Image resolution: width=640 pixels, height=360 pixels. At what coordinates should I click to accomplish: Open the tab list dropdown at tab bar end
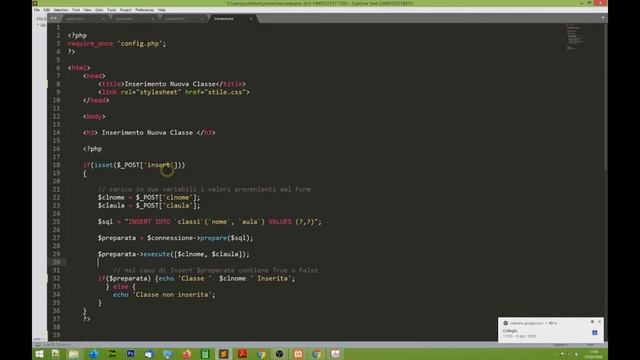point(602,18)
